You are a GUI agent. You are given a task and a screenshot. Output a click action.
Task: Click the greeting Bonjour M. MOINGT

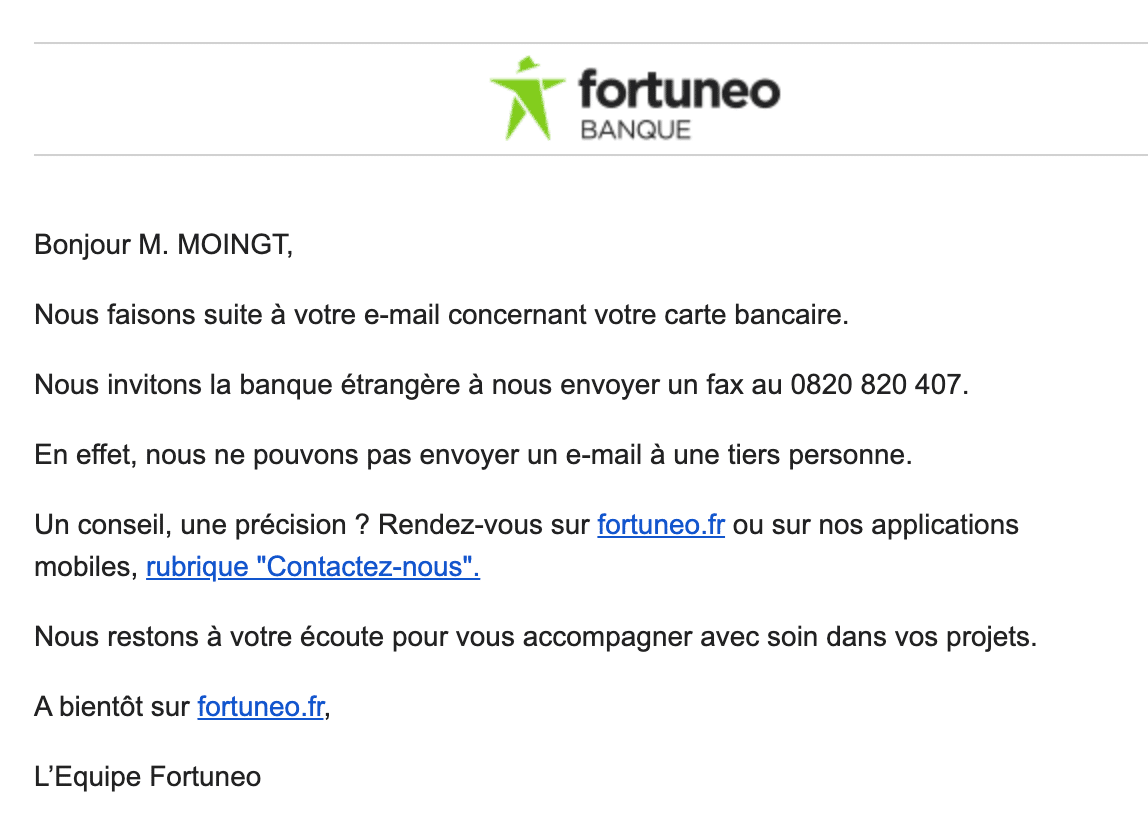pos(163,245)
